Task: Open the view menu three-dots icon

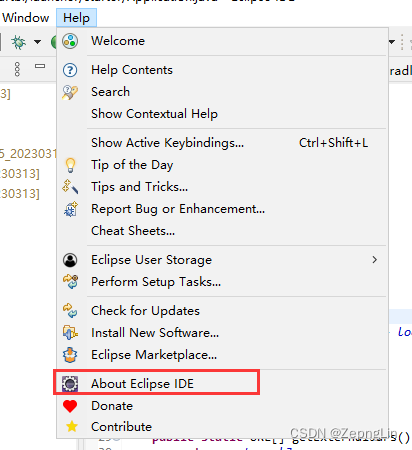Action: click(x=17, y=69)
